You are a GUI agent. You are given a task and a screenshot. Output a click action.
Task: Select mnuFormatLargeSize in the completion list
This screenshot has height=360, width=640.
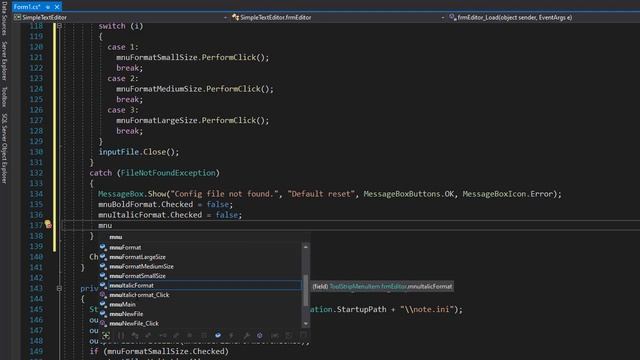click(200, 257)
